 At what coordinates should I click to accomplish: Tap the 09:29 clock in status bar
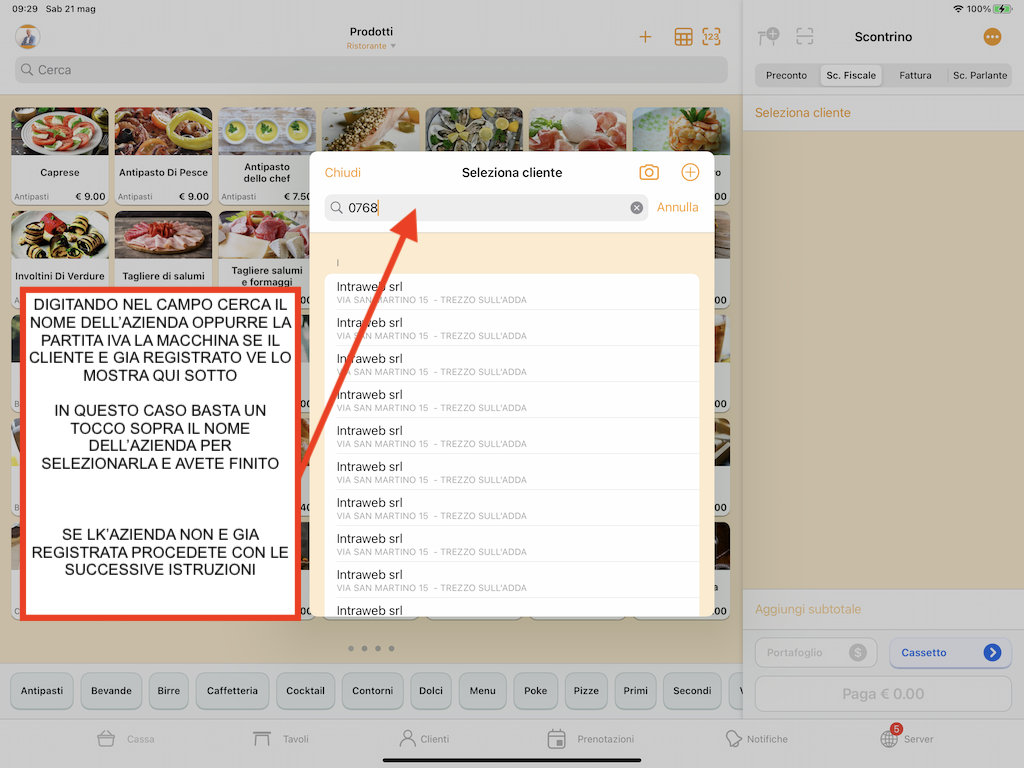point(25,9)
